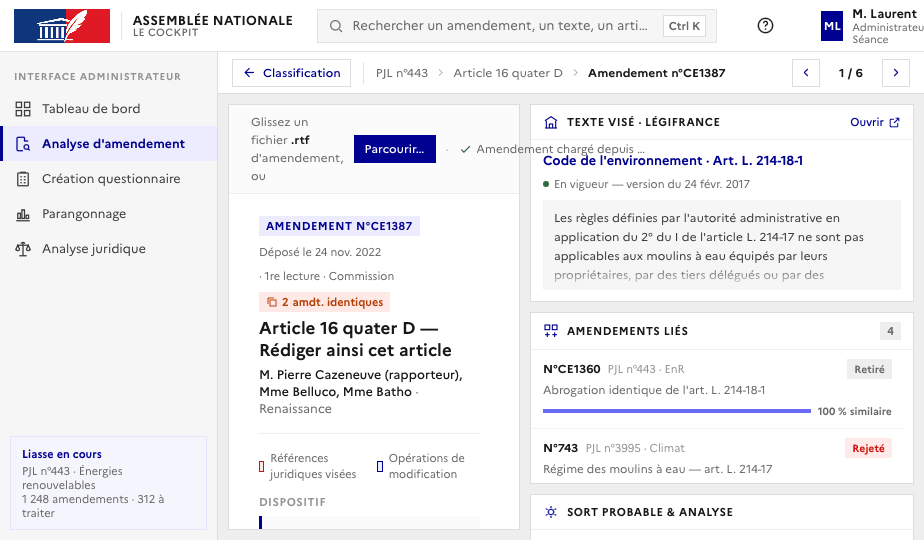The width and height of the screenshot is (924, 540).
Task: Click the AMENDEMENT N°CE1387 label
Action: (x=339, y=226)
